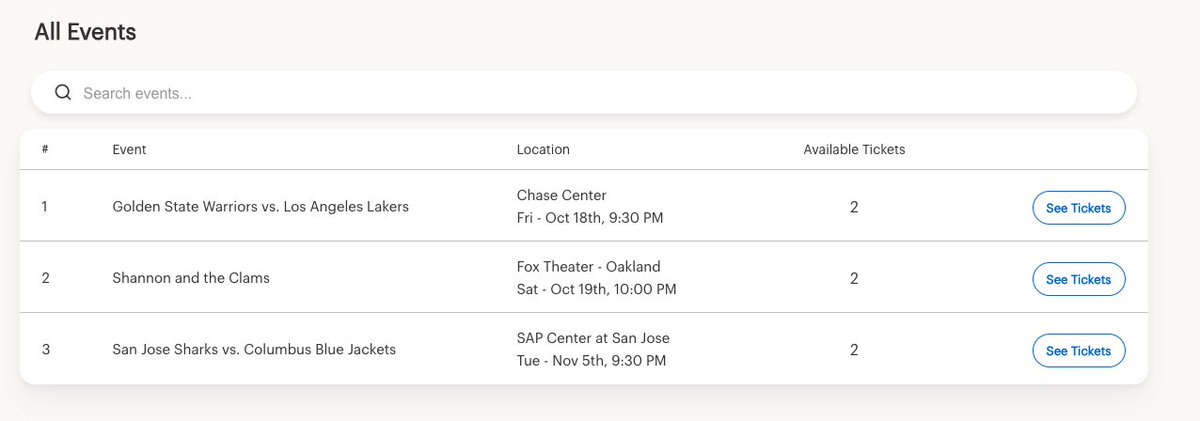Click the Tue - Nov 5th, 9:30 PM date

(x=591, y=361)
